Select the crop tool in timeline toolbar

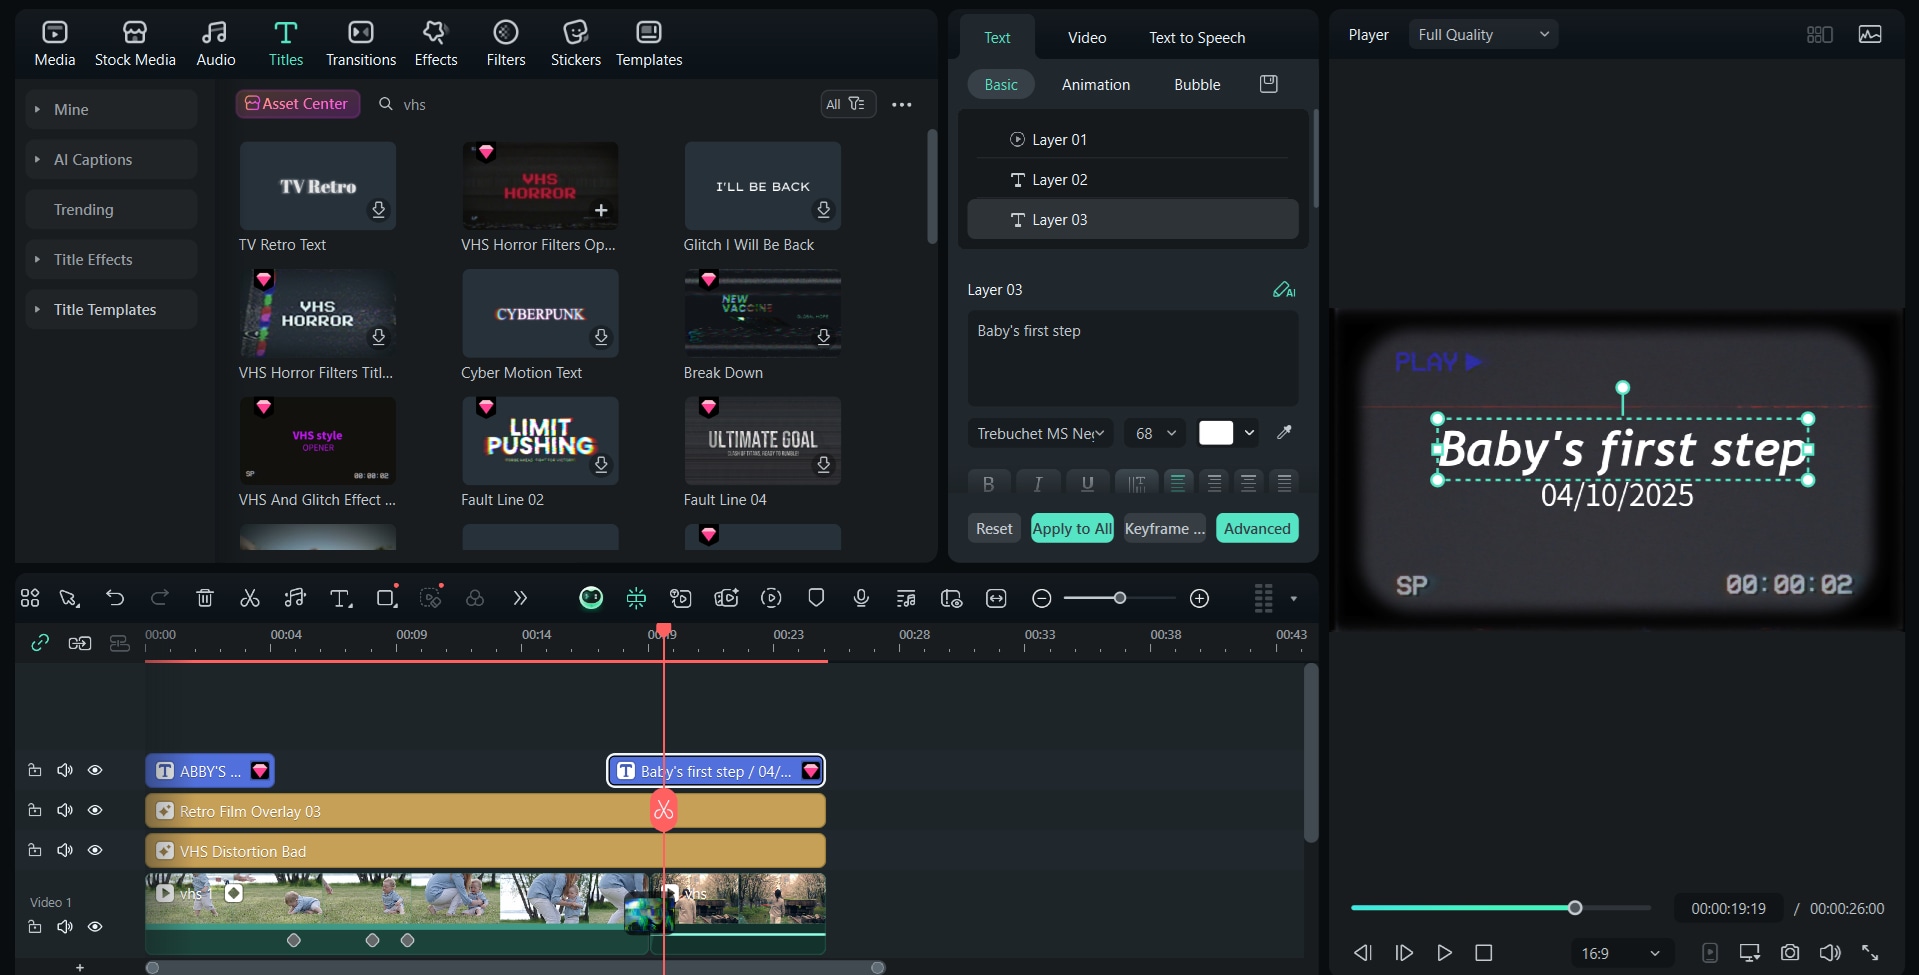tap(386, 598)
